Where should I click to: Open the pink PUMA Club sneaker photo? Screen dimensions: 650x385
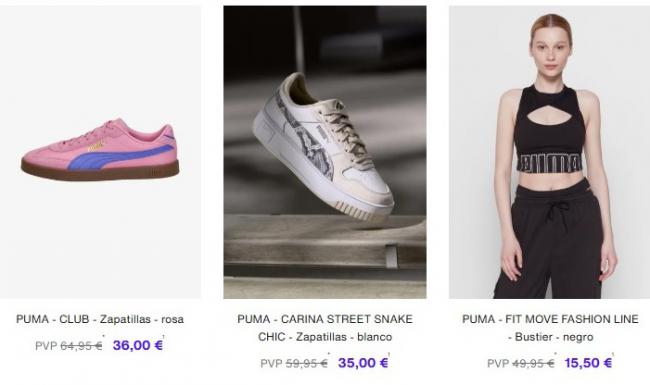100,152
